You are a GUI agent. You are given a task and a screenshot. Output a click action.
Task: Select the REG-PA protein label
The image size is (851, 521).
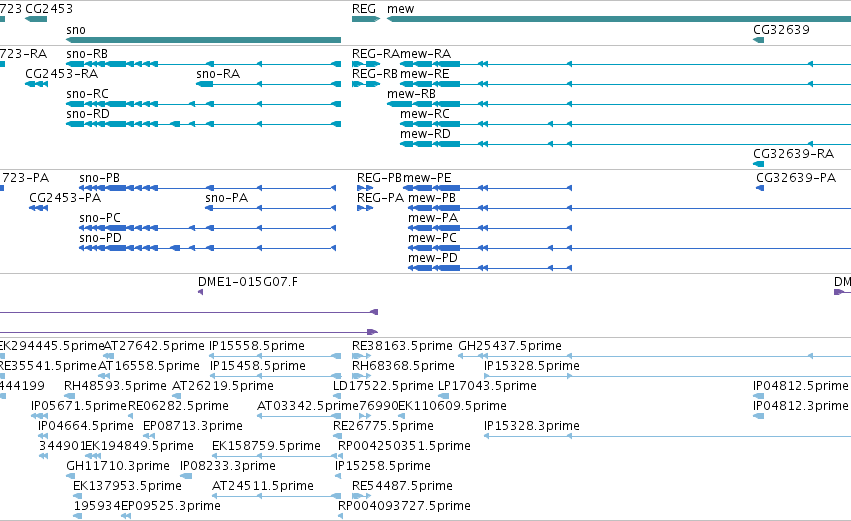[x=380, y=198]
